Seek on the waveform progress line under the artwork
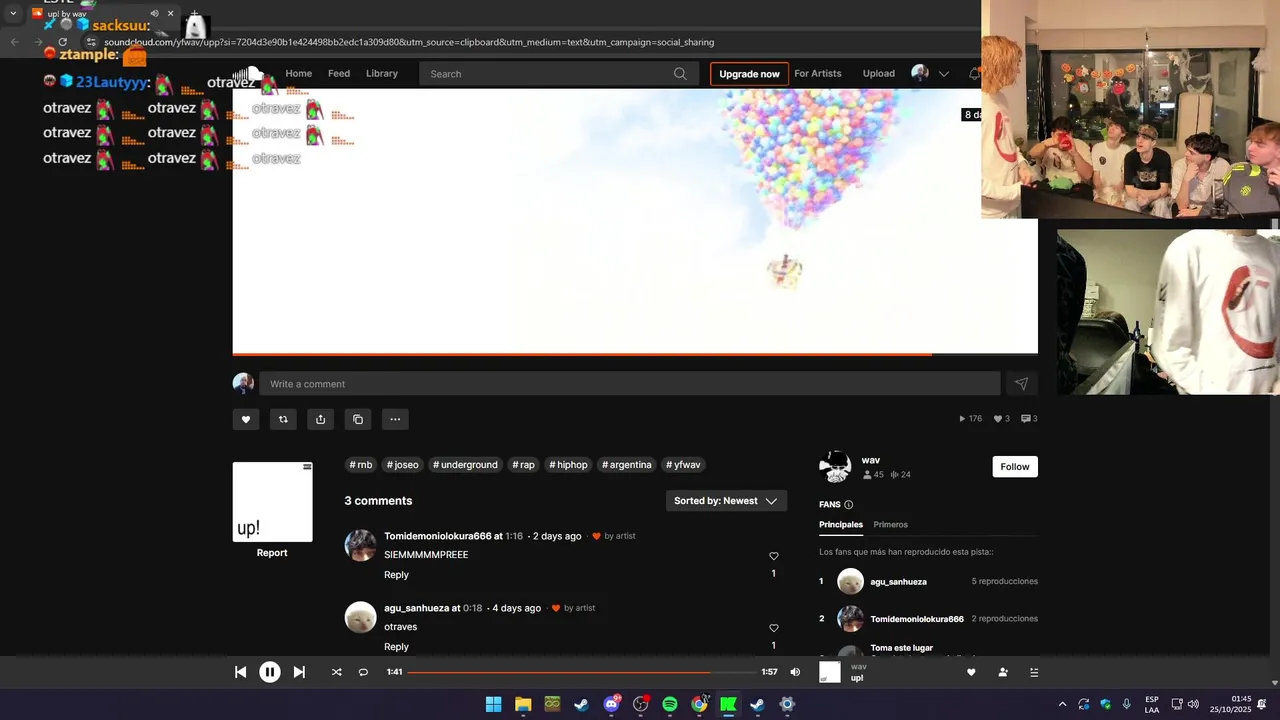 click(635, 354)
